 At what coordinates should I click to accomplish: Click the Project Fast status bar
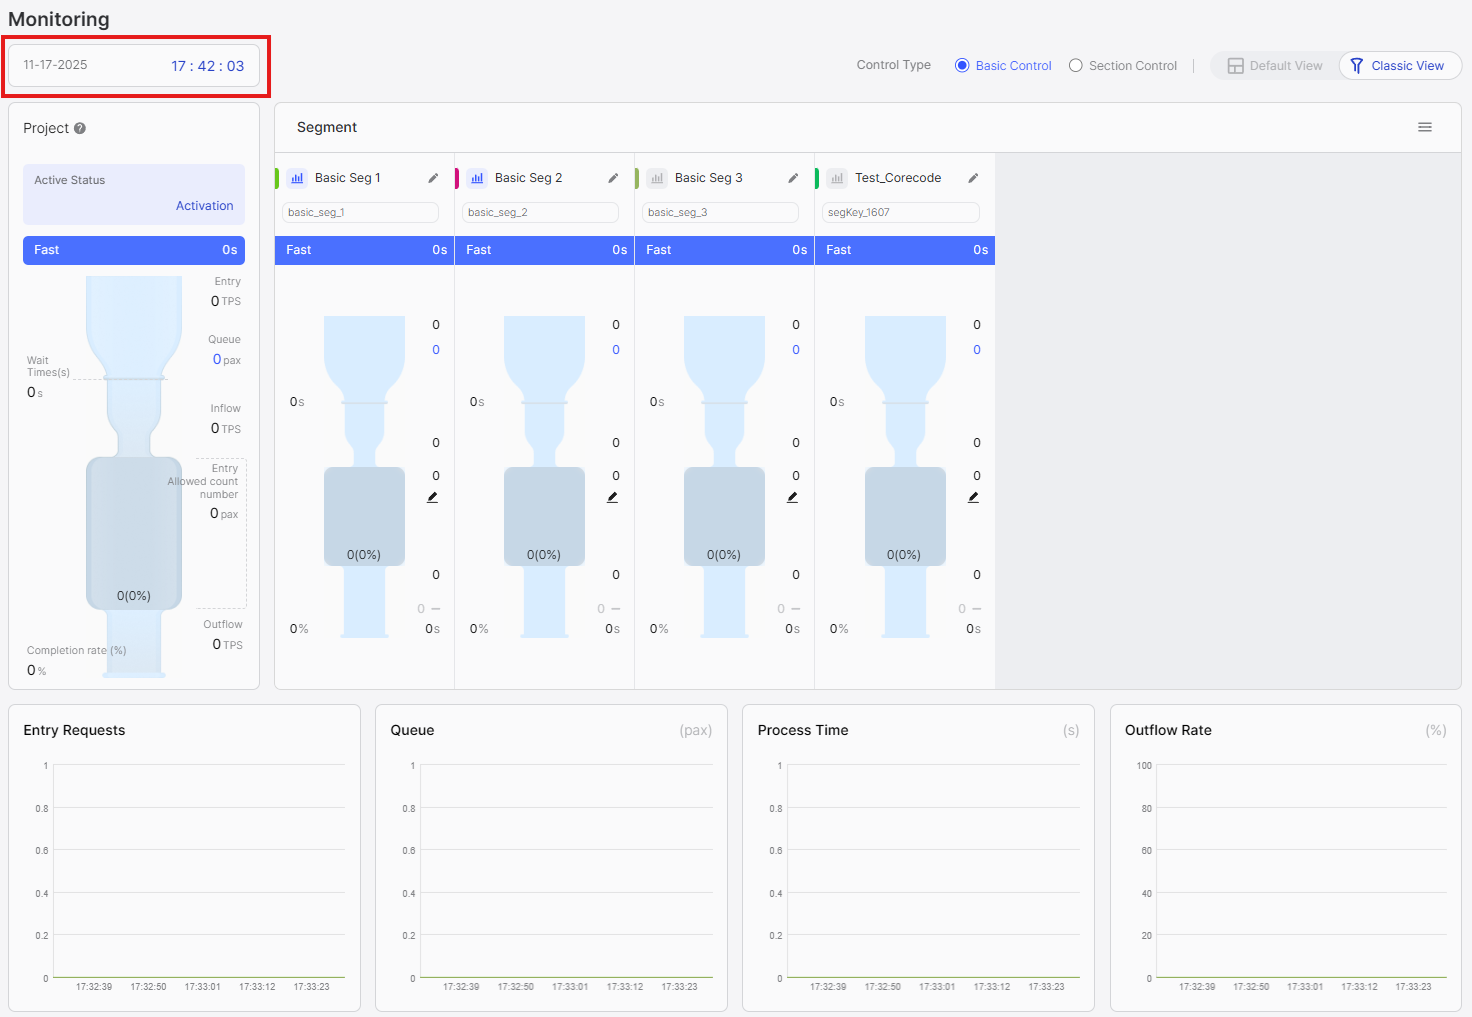click(134, 250)
